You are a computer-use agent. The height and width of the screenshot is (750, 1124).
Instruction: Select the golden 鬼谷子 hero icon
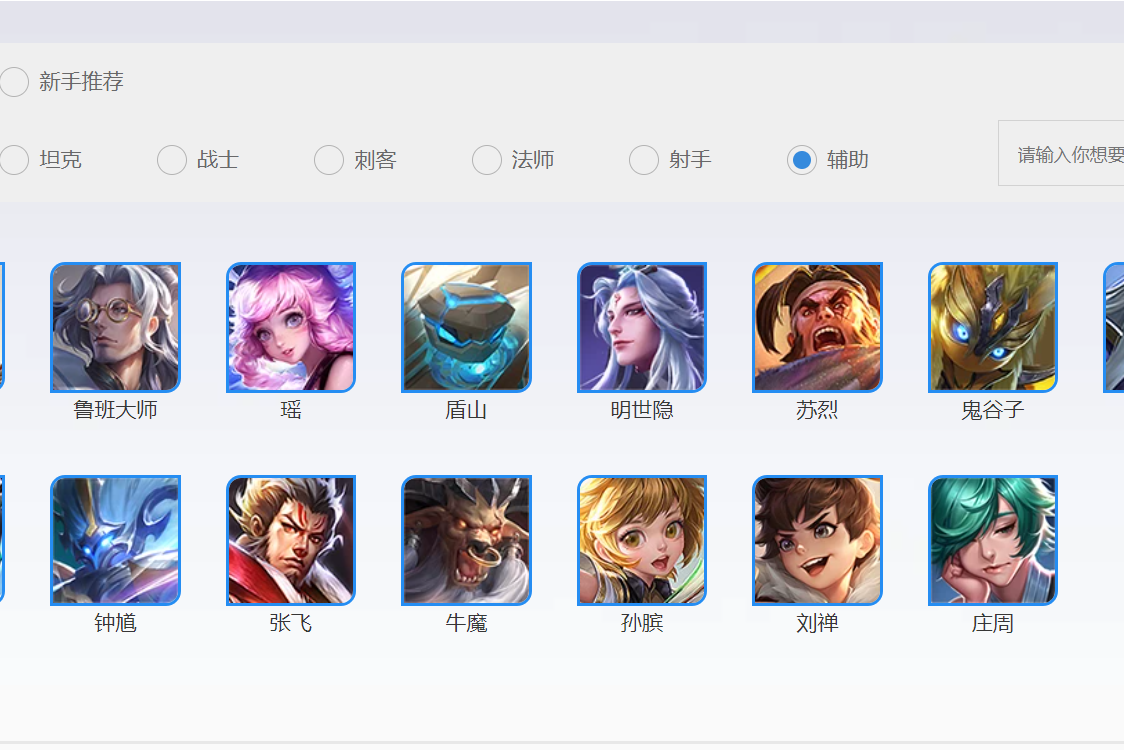coord(993,327)
